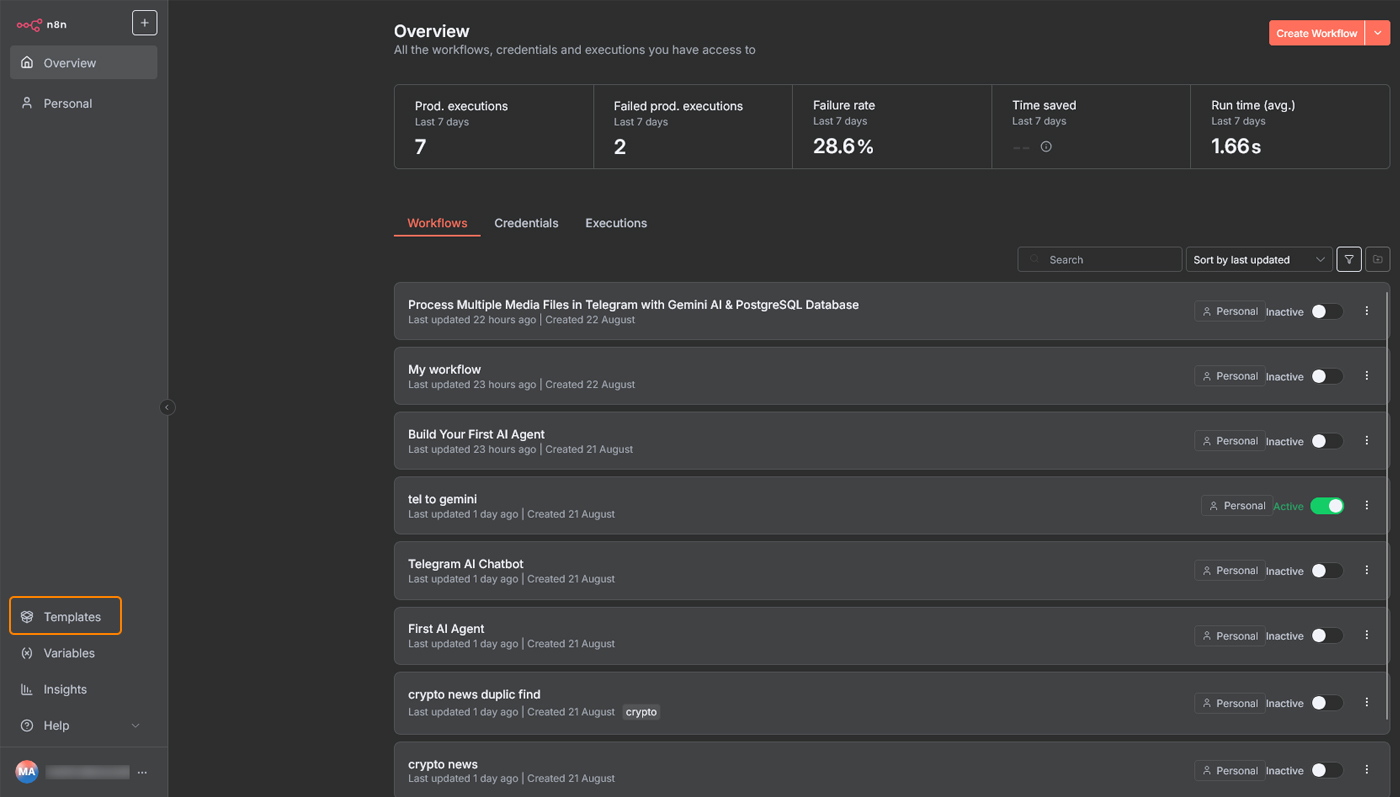Switch to the Credentials tab
The height and width of the screenshot is (797, 1400).
(526, 223)
